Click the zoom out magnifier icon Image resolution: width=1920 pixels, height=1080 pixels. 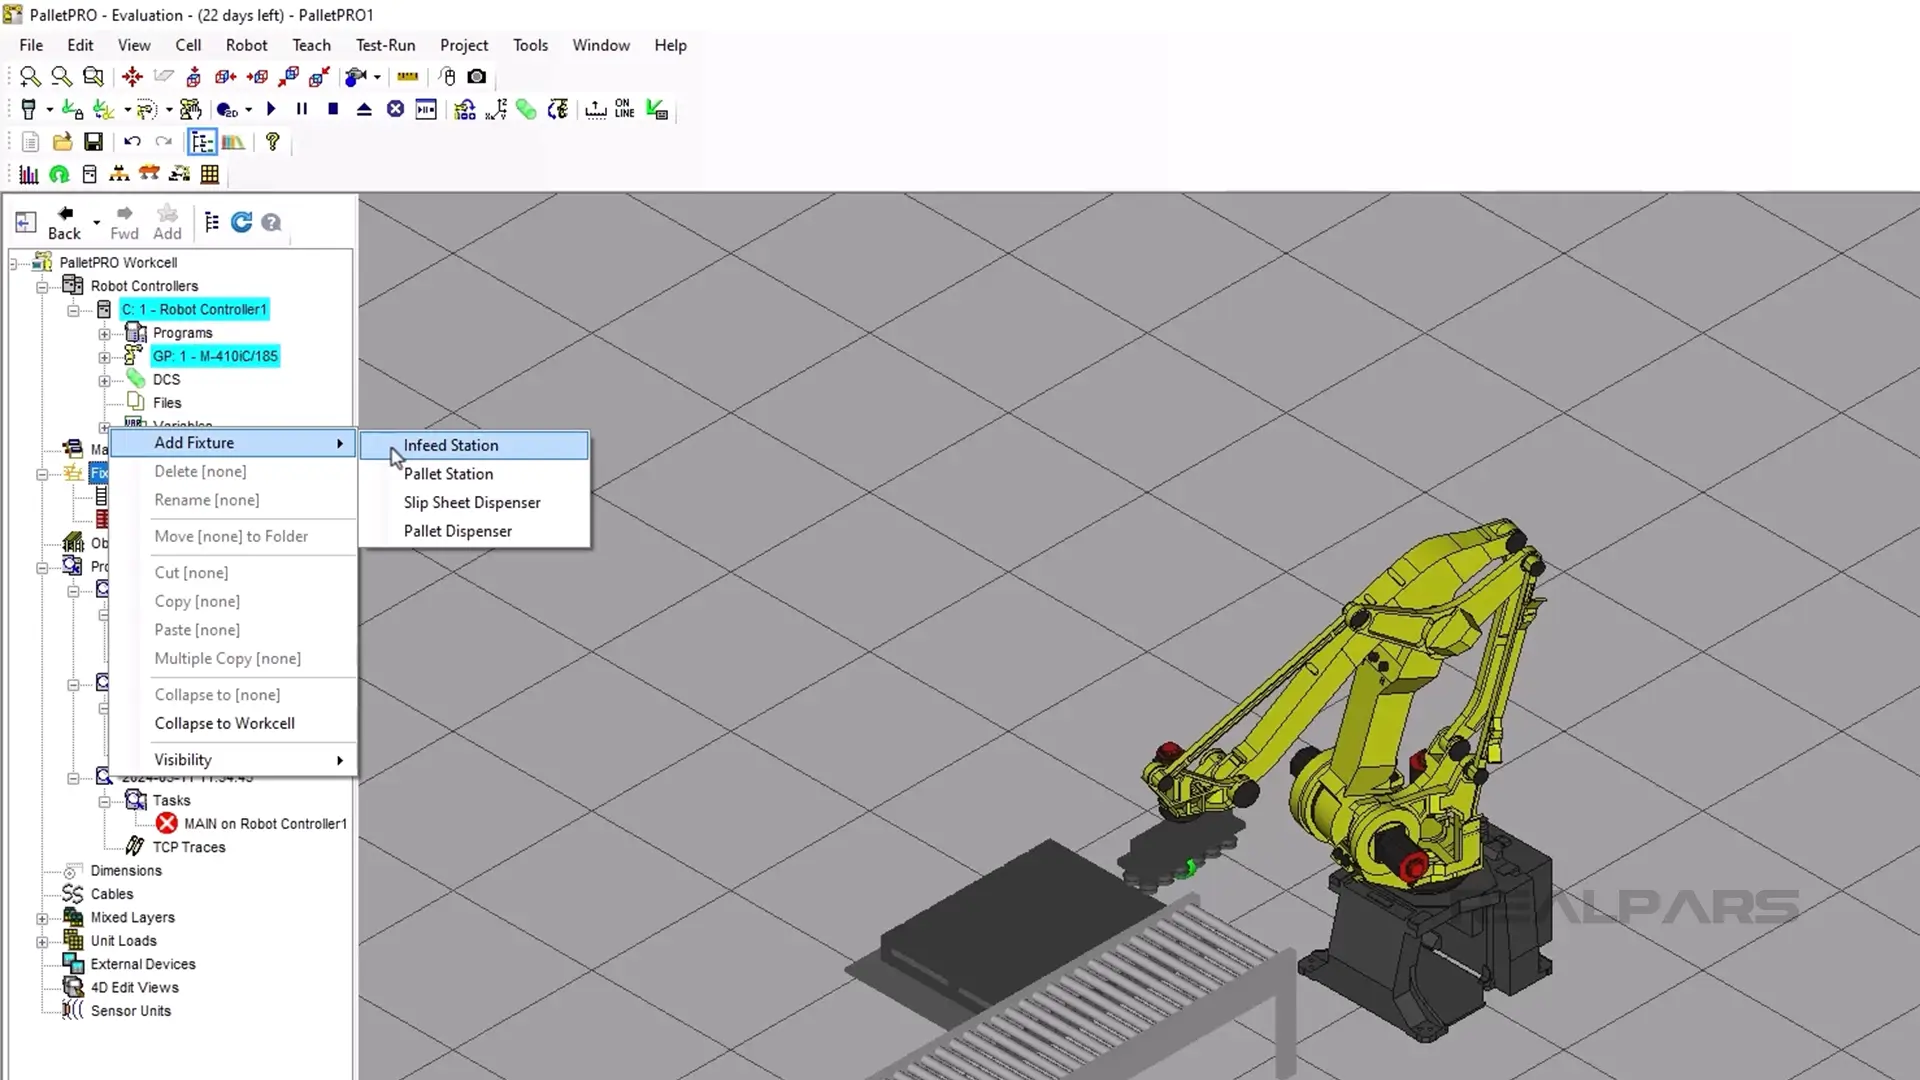[x=61, y=77]
